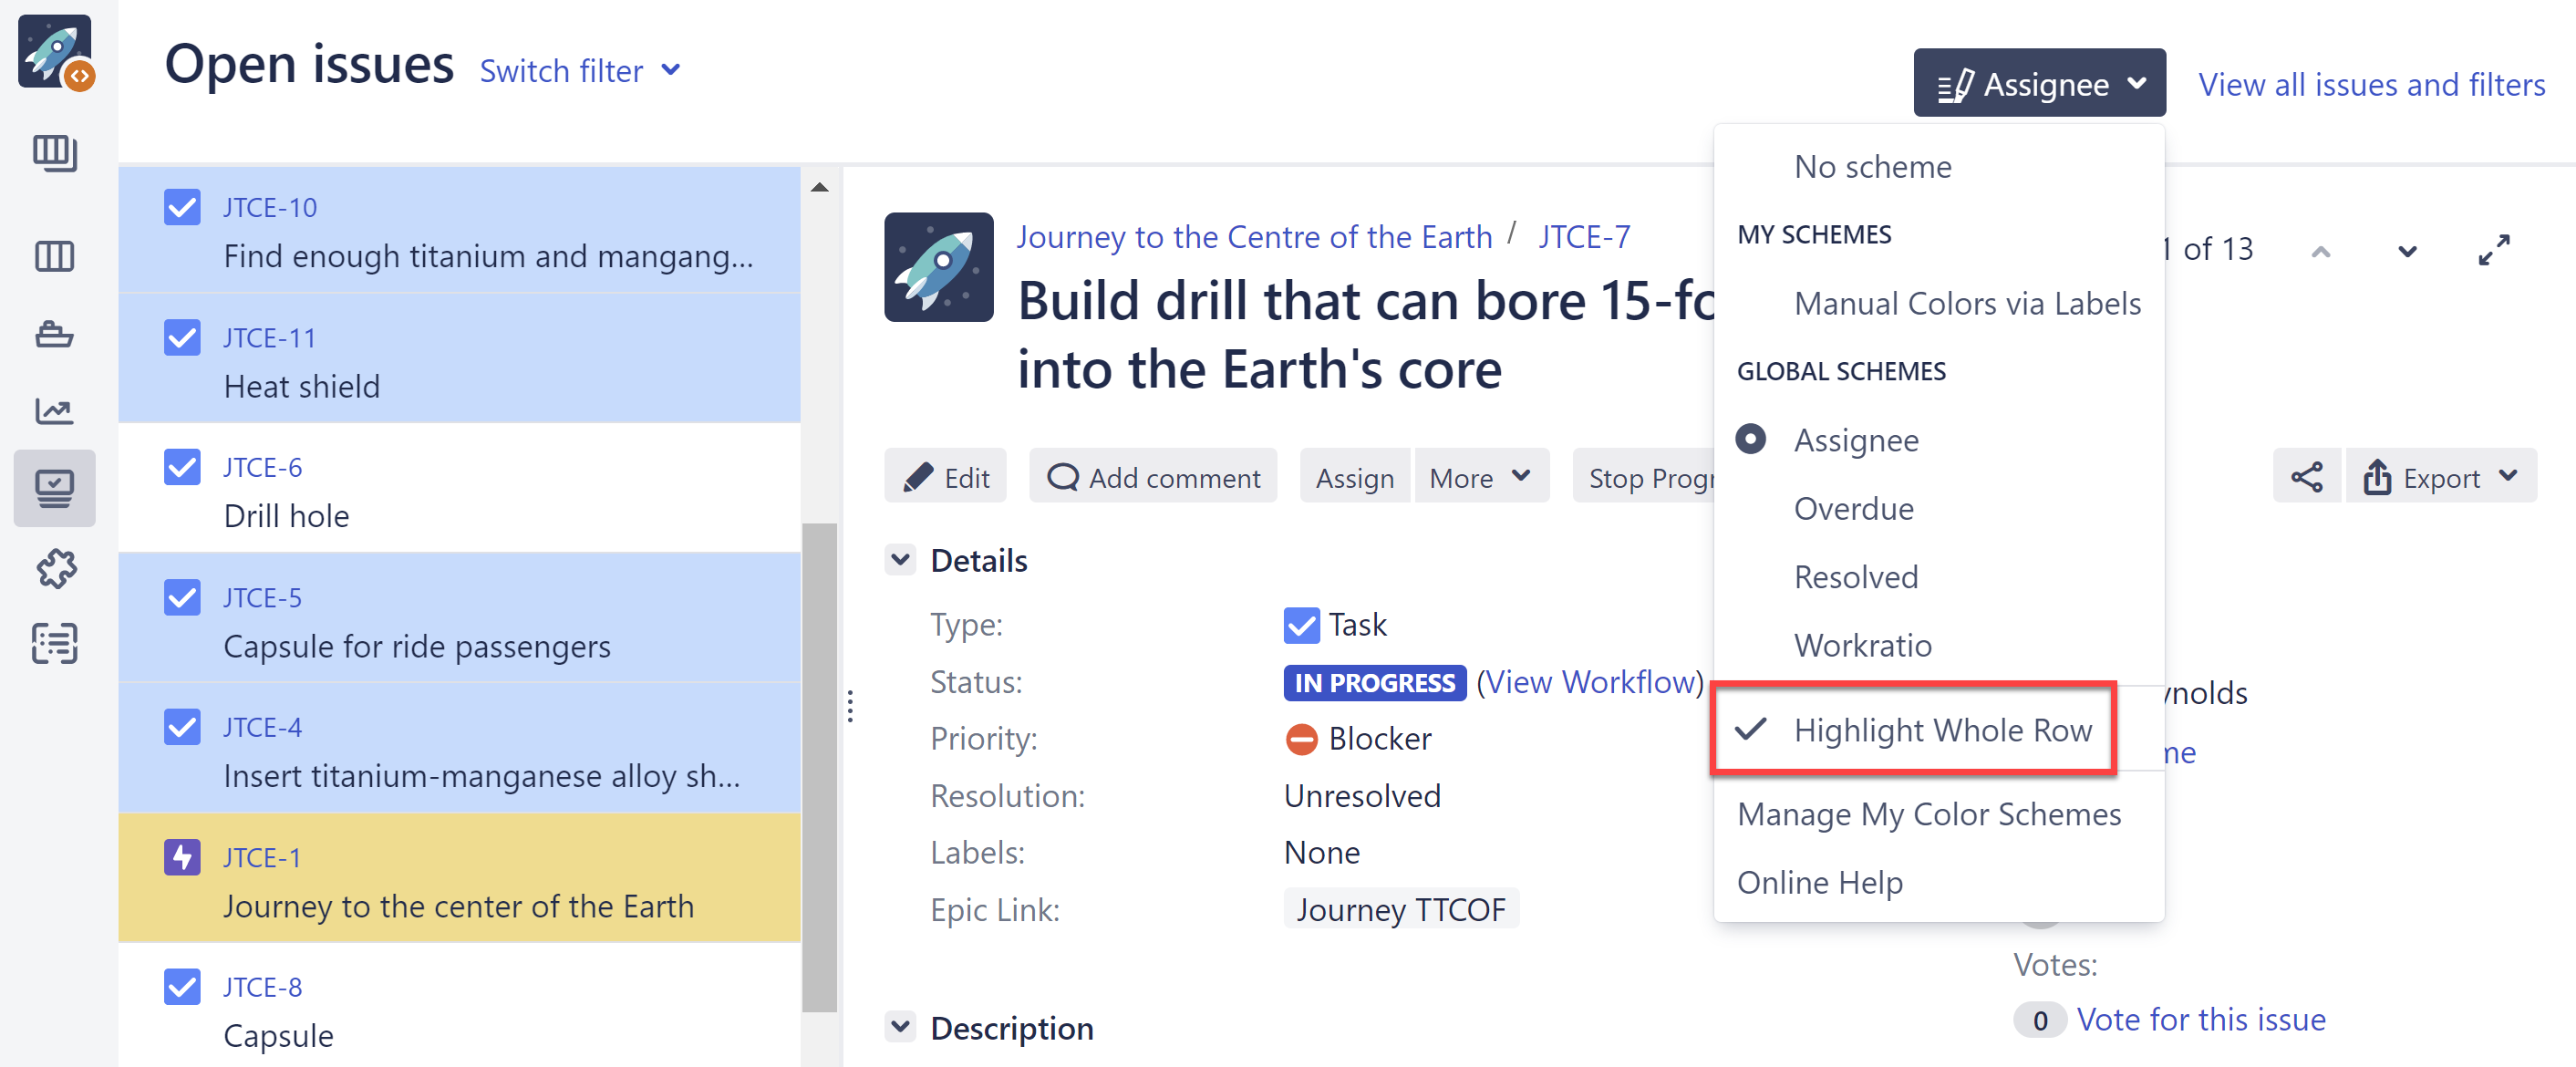
Task: Expand issue to full screen view
Action: click(x=2493, y=249)
